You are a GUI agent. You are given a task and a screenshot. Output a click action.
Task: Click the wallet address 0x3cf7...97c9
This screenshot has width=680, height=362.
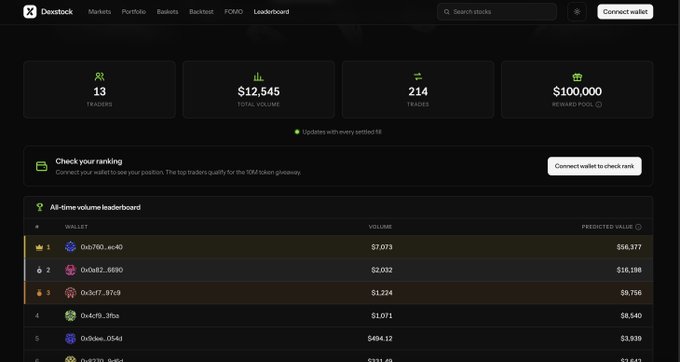[x=101, y=293]
